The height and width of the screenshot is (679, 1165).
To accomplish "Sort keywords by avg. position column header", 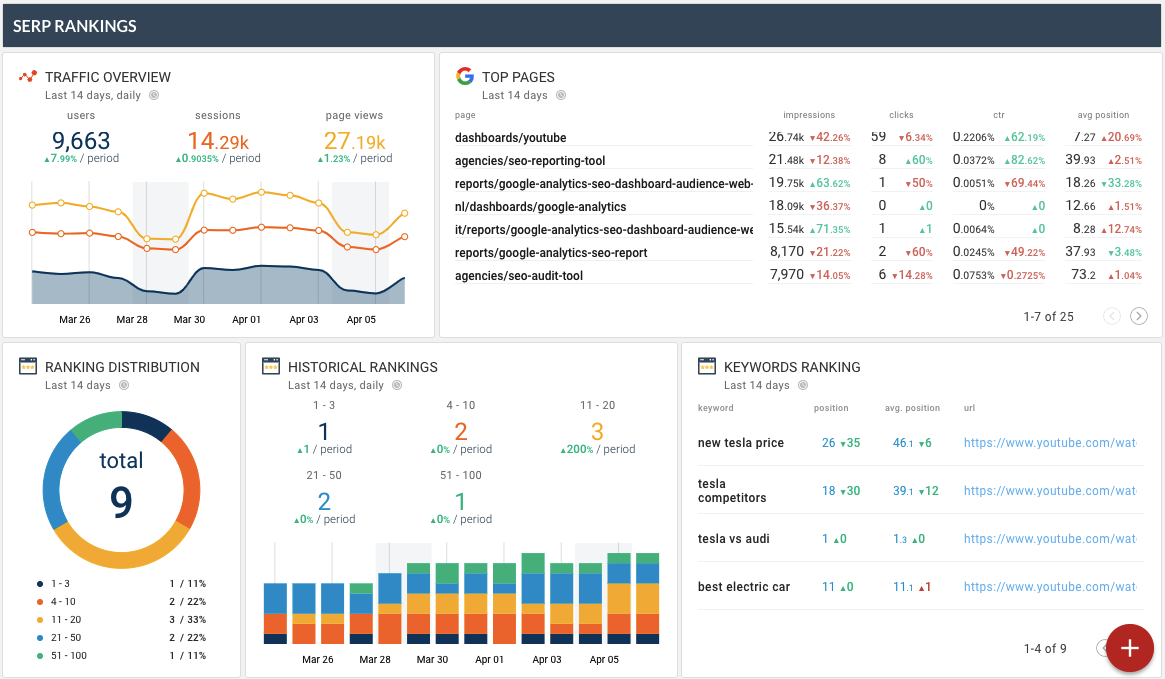I will [x=912, y=408].
